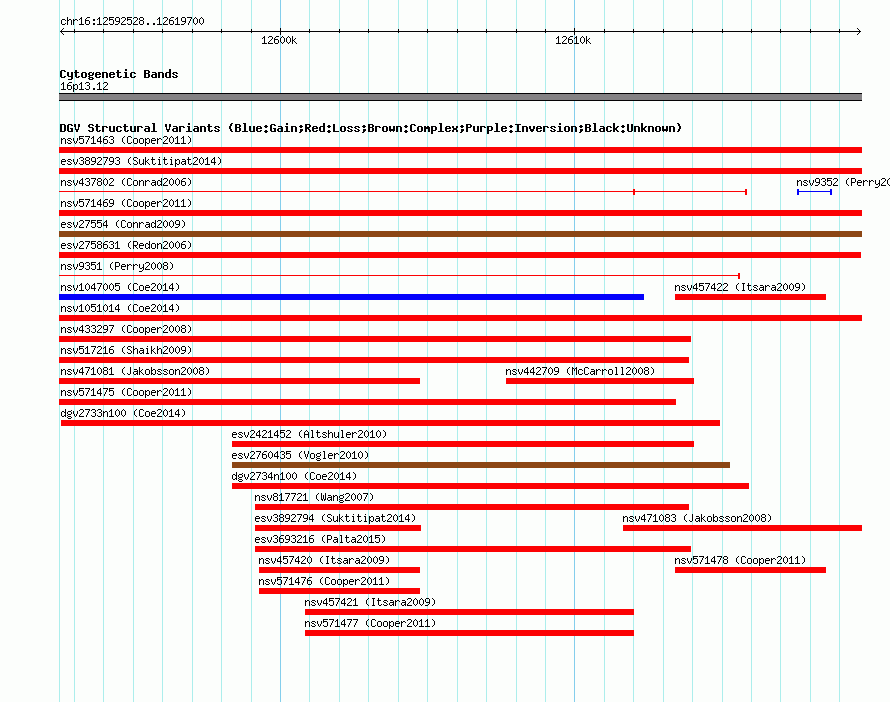Click the nsv571478 red loss bar
The width and height of the screenshot is (890, 702).
[750, 570]
